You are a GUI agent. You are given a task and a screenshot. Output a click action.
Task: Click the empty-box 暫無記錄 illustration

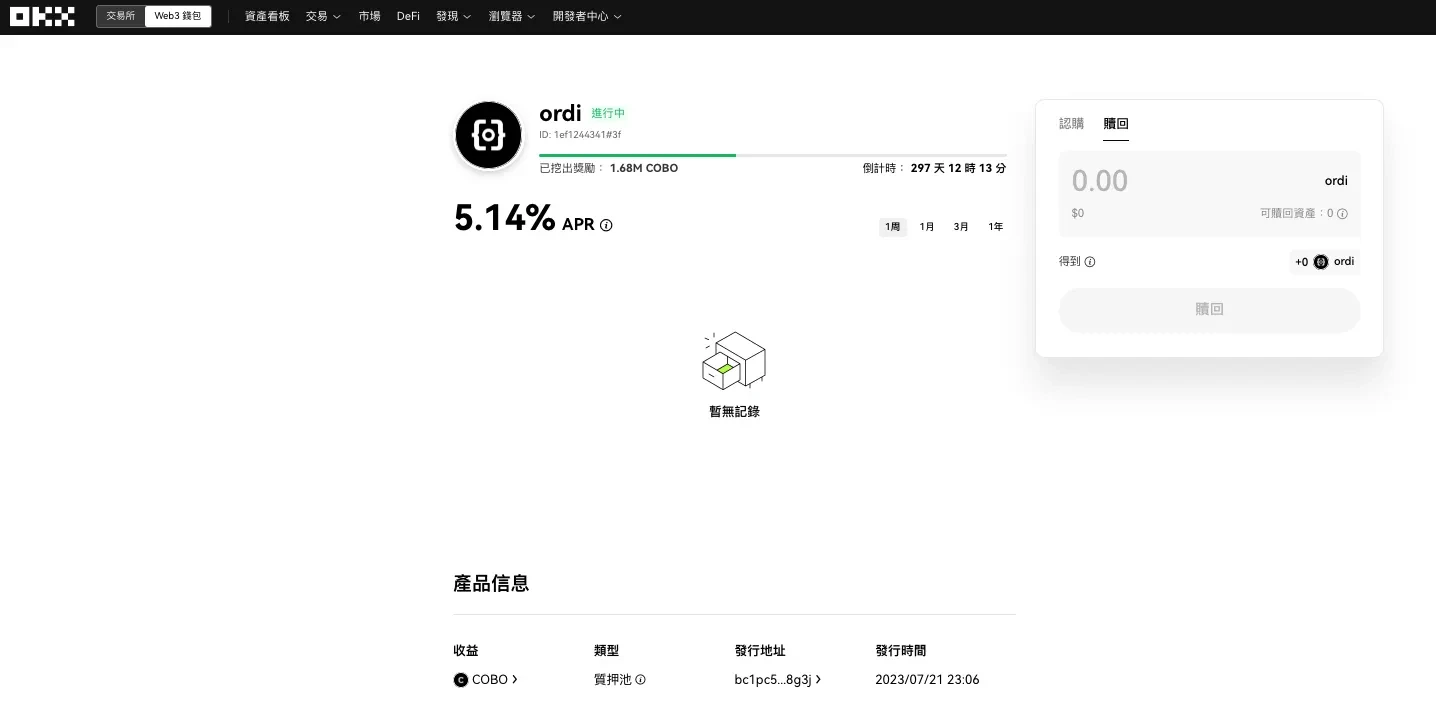[734, 361]
